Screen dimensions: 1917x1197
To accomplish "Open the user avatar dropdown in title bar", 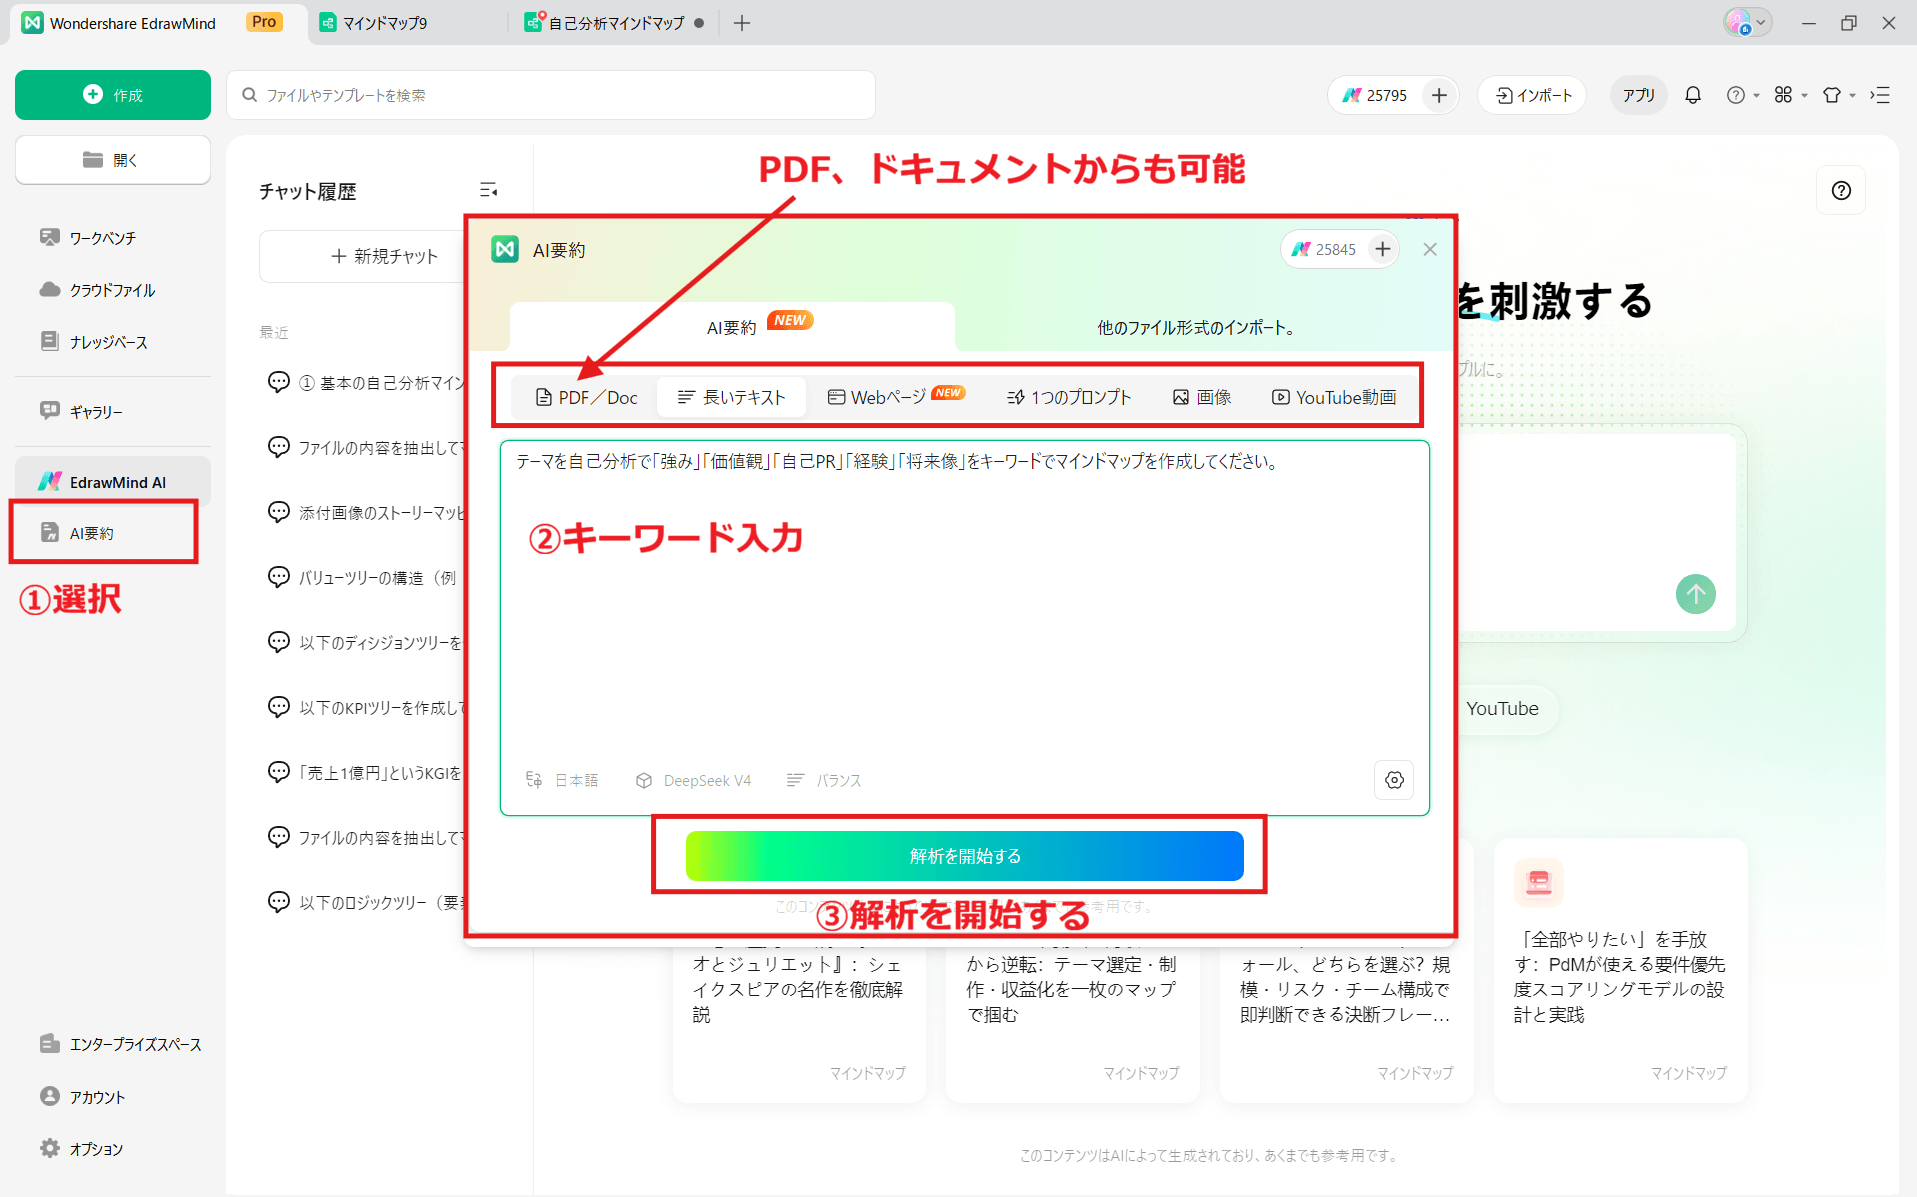I will coord(1747,22).
